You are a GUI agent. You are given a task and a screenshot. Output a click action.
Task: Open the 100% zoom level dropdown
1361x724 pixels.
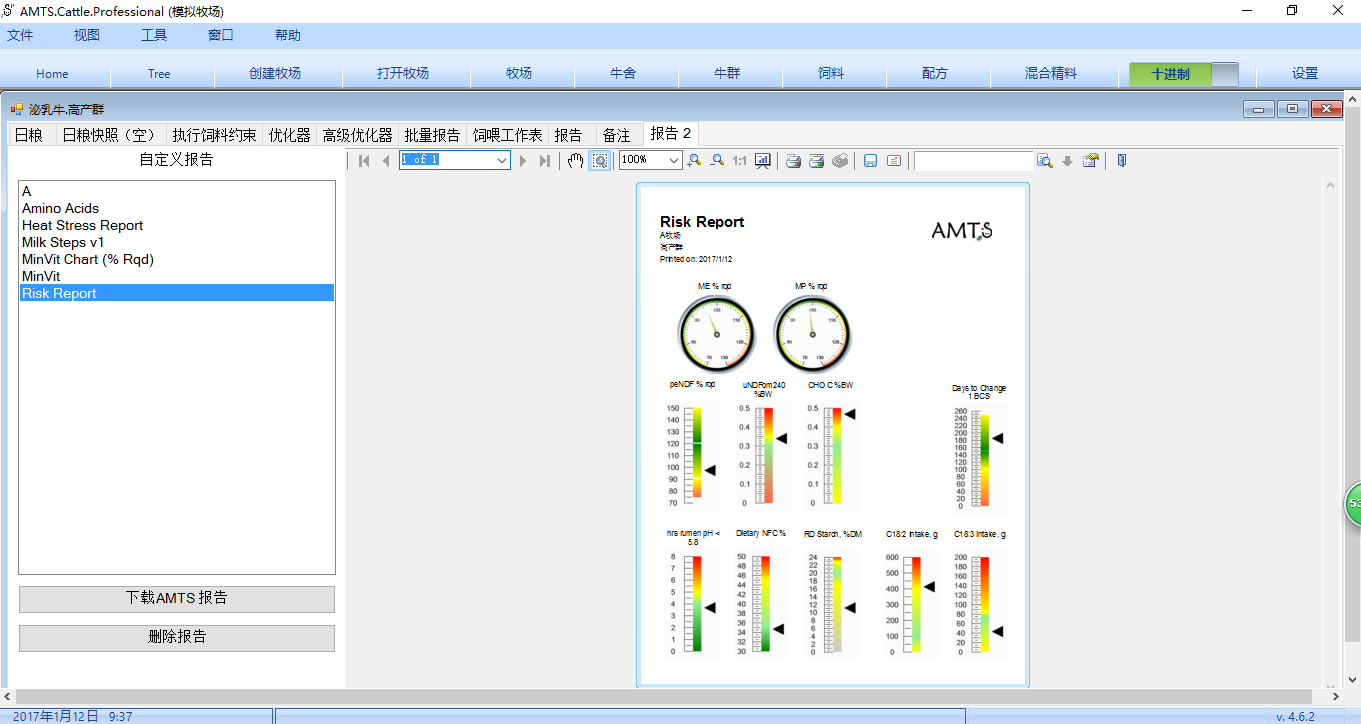(673, 160)
